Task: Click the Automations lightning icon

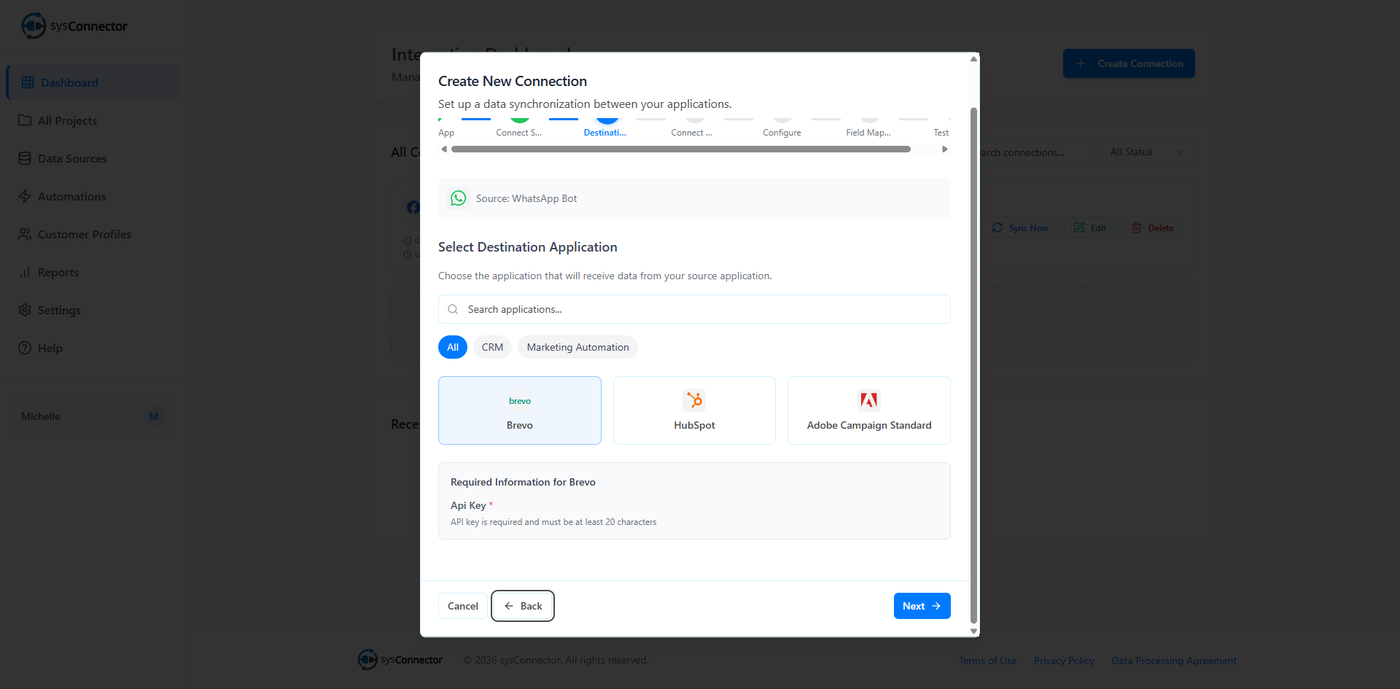Action: 25,197
